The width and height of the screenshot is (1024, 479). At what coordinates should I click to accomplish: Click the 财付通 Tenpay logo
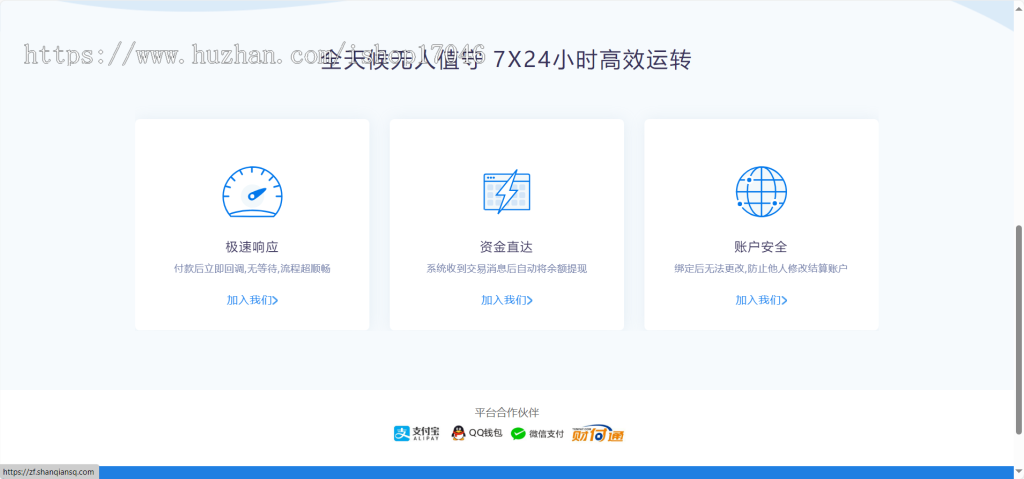597,433
